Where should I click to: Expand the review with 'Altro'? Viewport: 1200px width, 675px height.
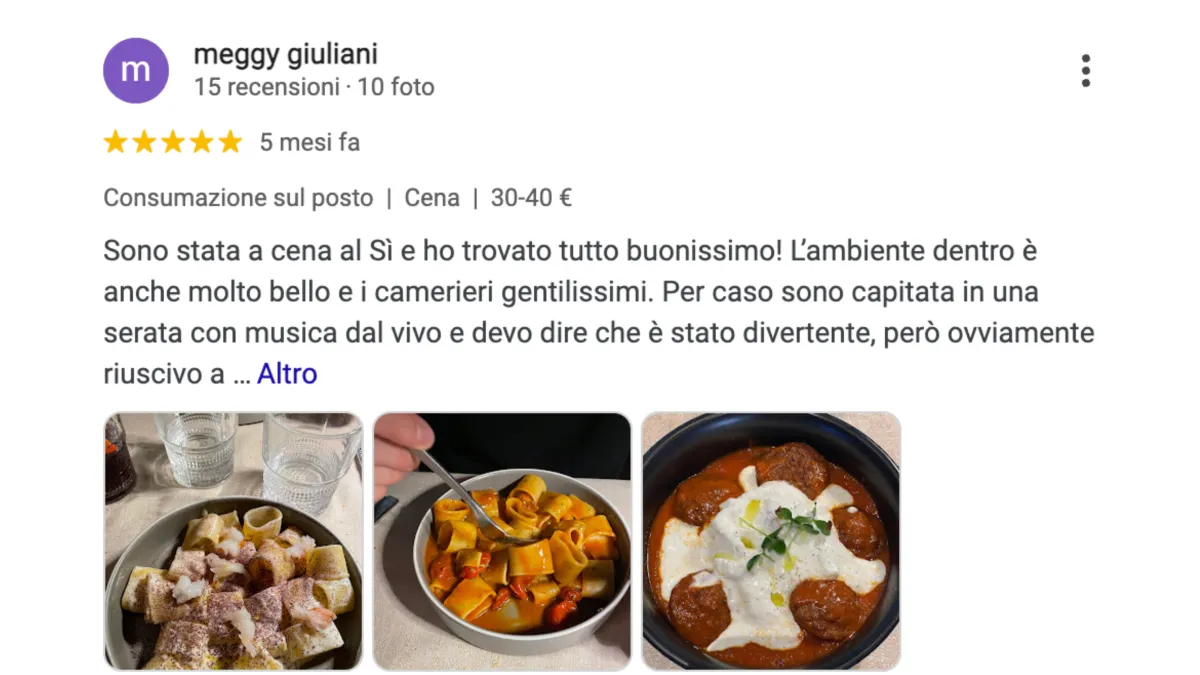287,374
